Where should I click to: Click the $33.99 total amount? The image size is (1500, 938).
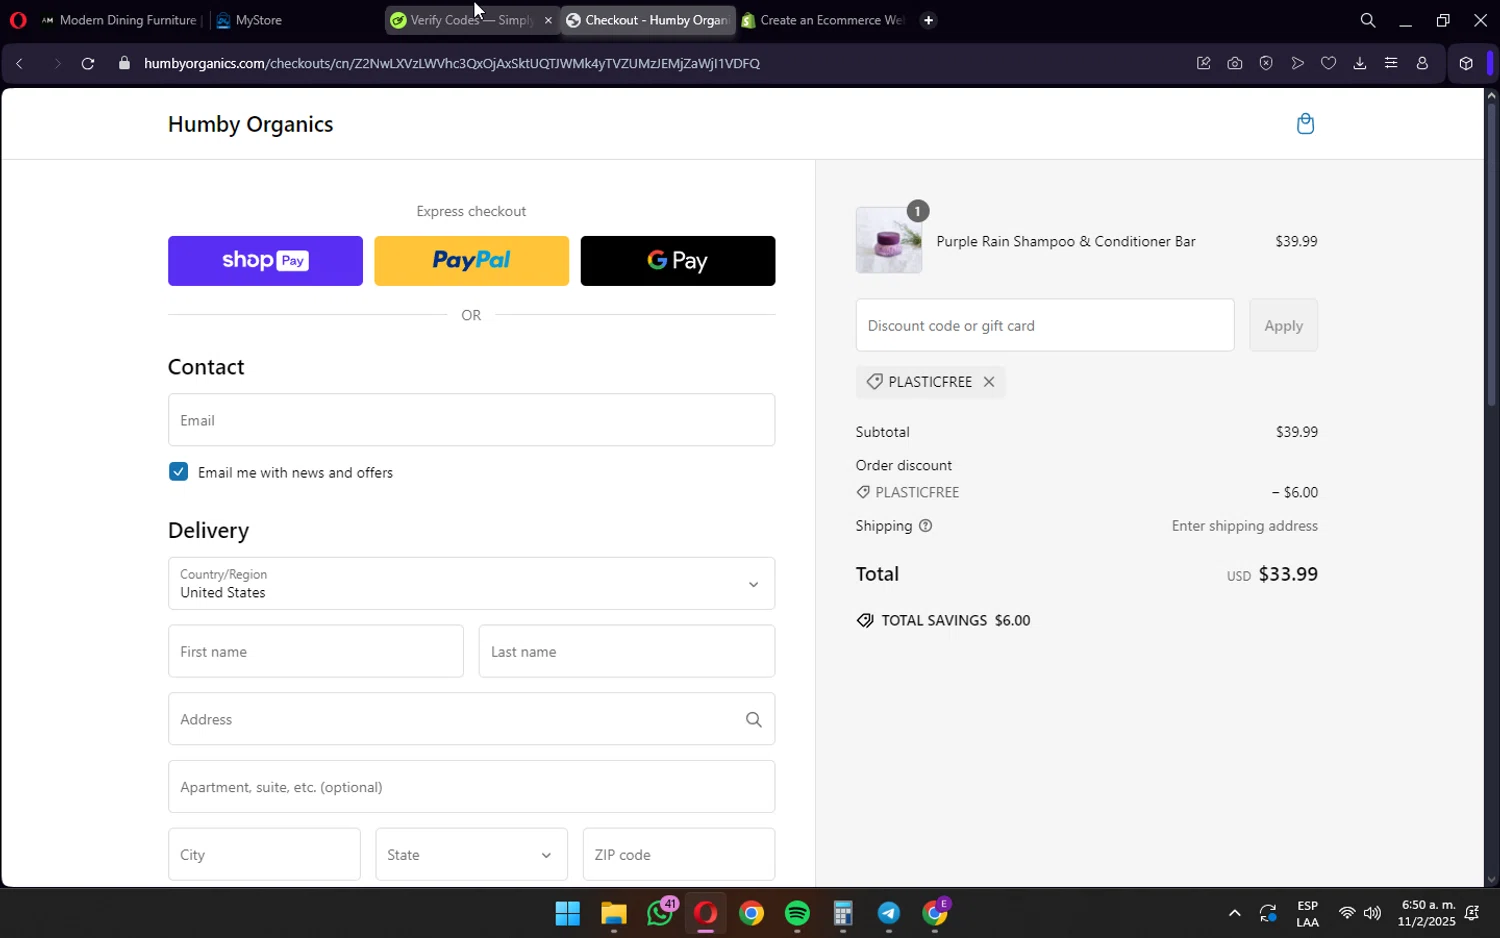click(1288, 574)
